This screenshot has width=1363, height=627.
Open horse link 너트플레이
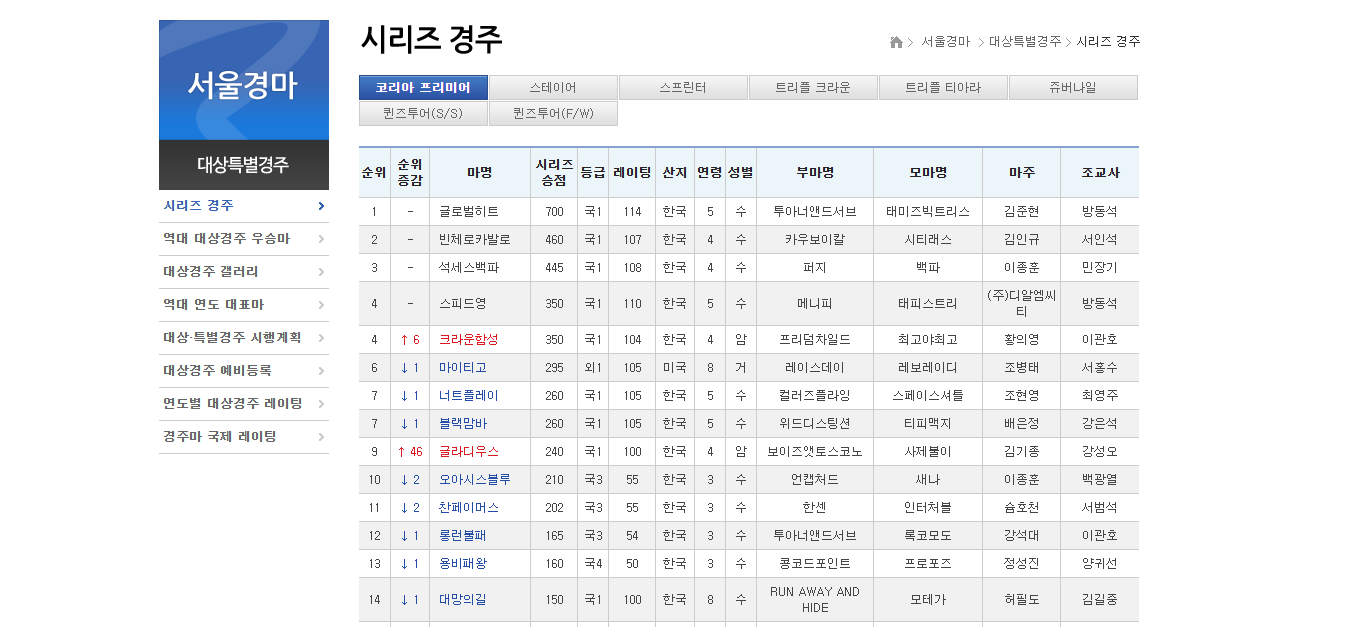468,396
